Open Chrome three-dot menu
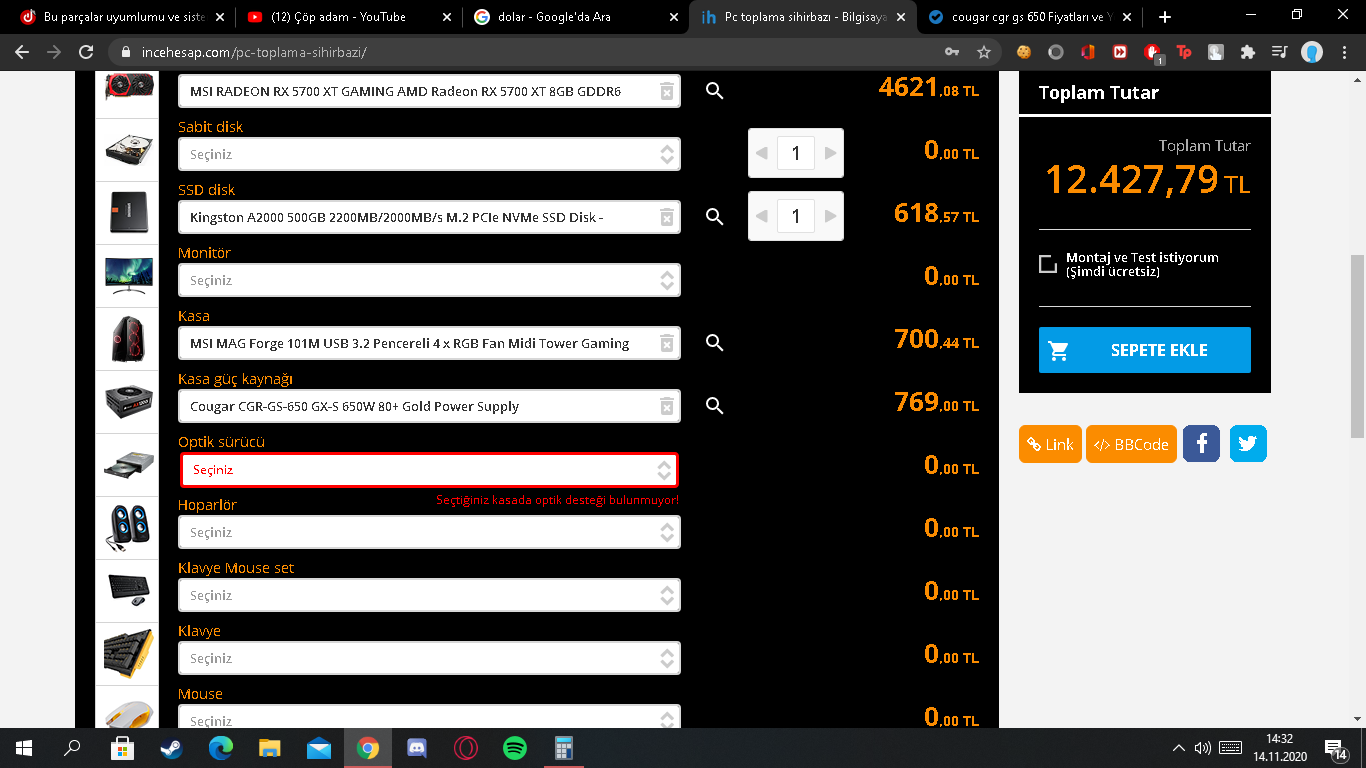 (x=1343, y=52)
